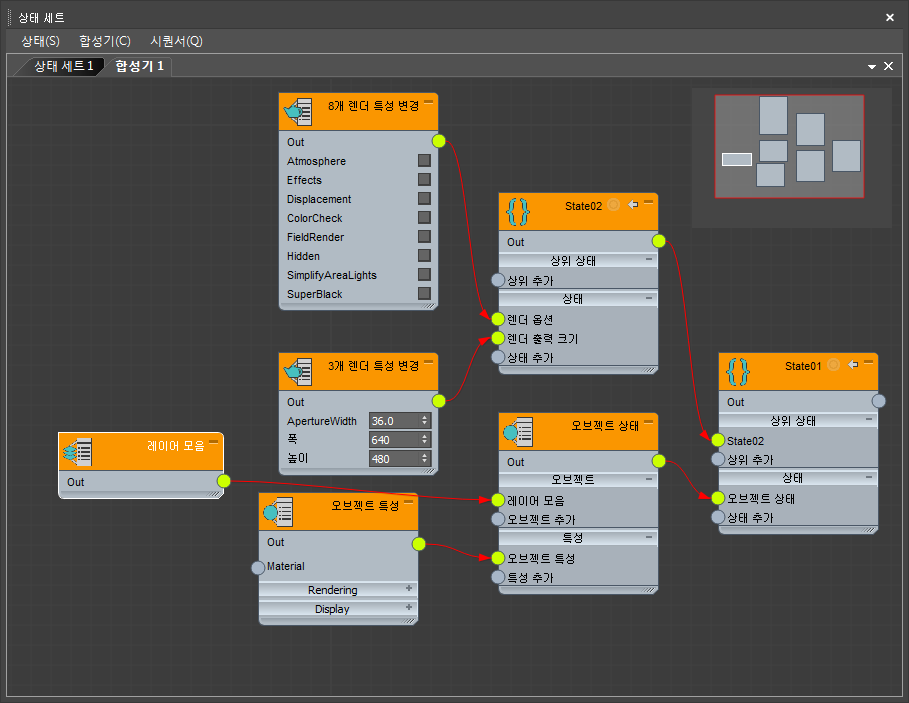Viewport: 909px width, 703px height.
Task: Enable the SimplifyAreaLights checkbox
Action: click(424, 275)
